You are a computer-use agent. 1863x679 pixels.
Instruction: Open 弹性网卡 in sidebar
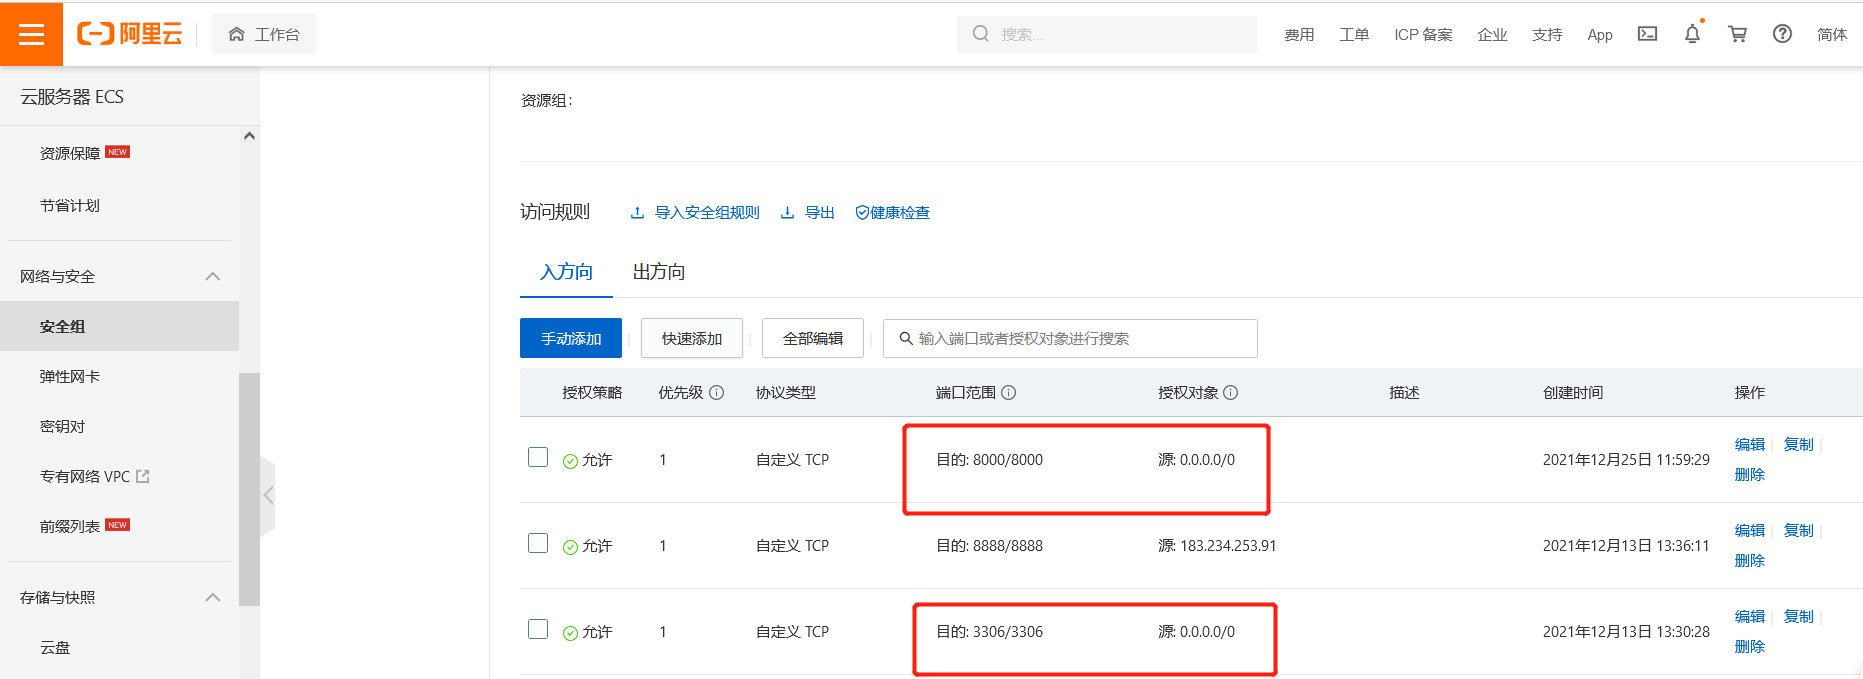coord(70,376)
